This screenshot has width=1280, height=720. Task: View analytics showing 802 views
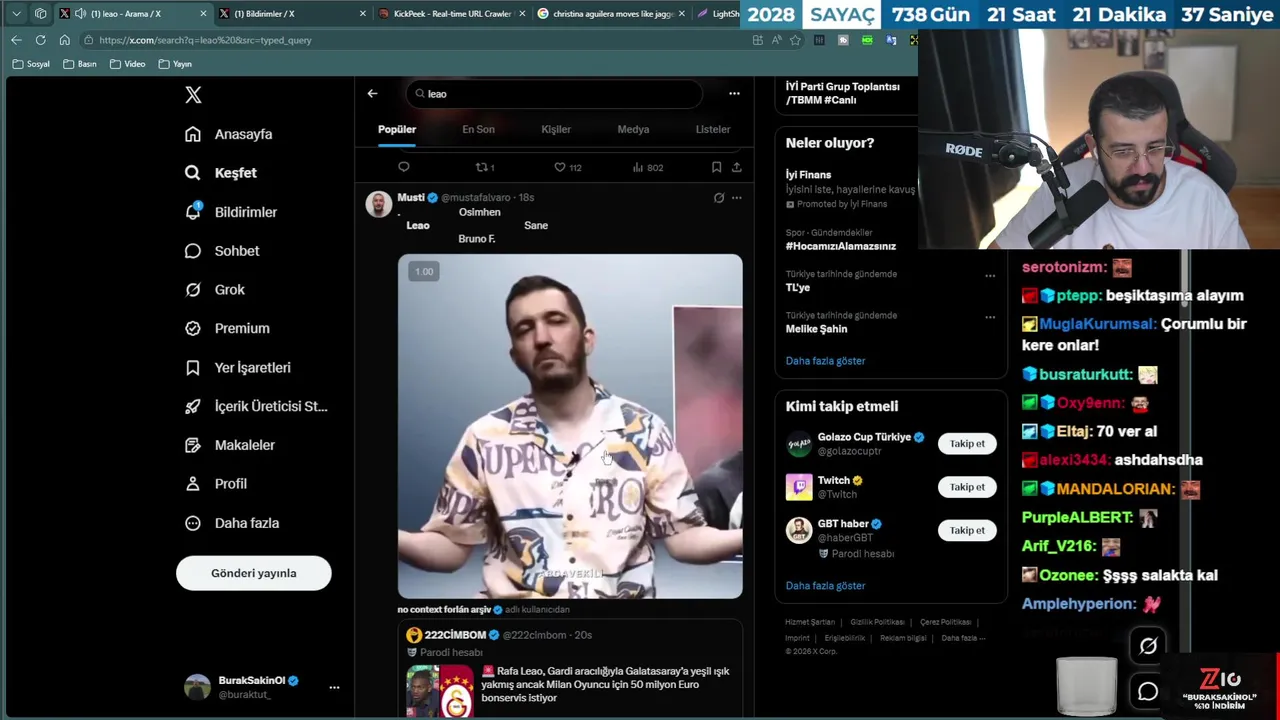point(648,167)
